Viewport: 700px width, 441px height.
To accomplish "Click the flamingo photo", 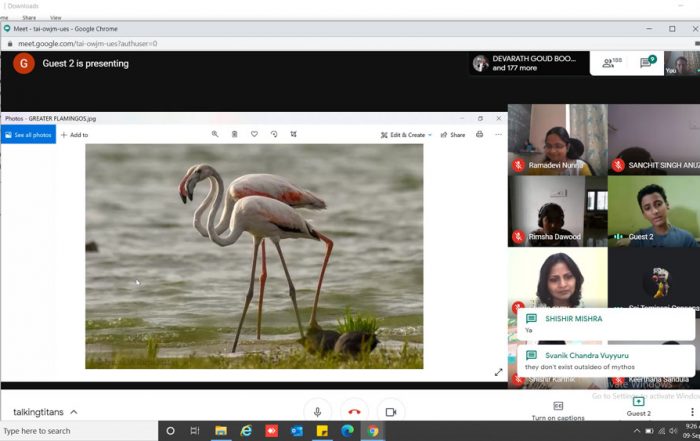I will (x=254, y=256).
